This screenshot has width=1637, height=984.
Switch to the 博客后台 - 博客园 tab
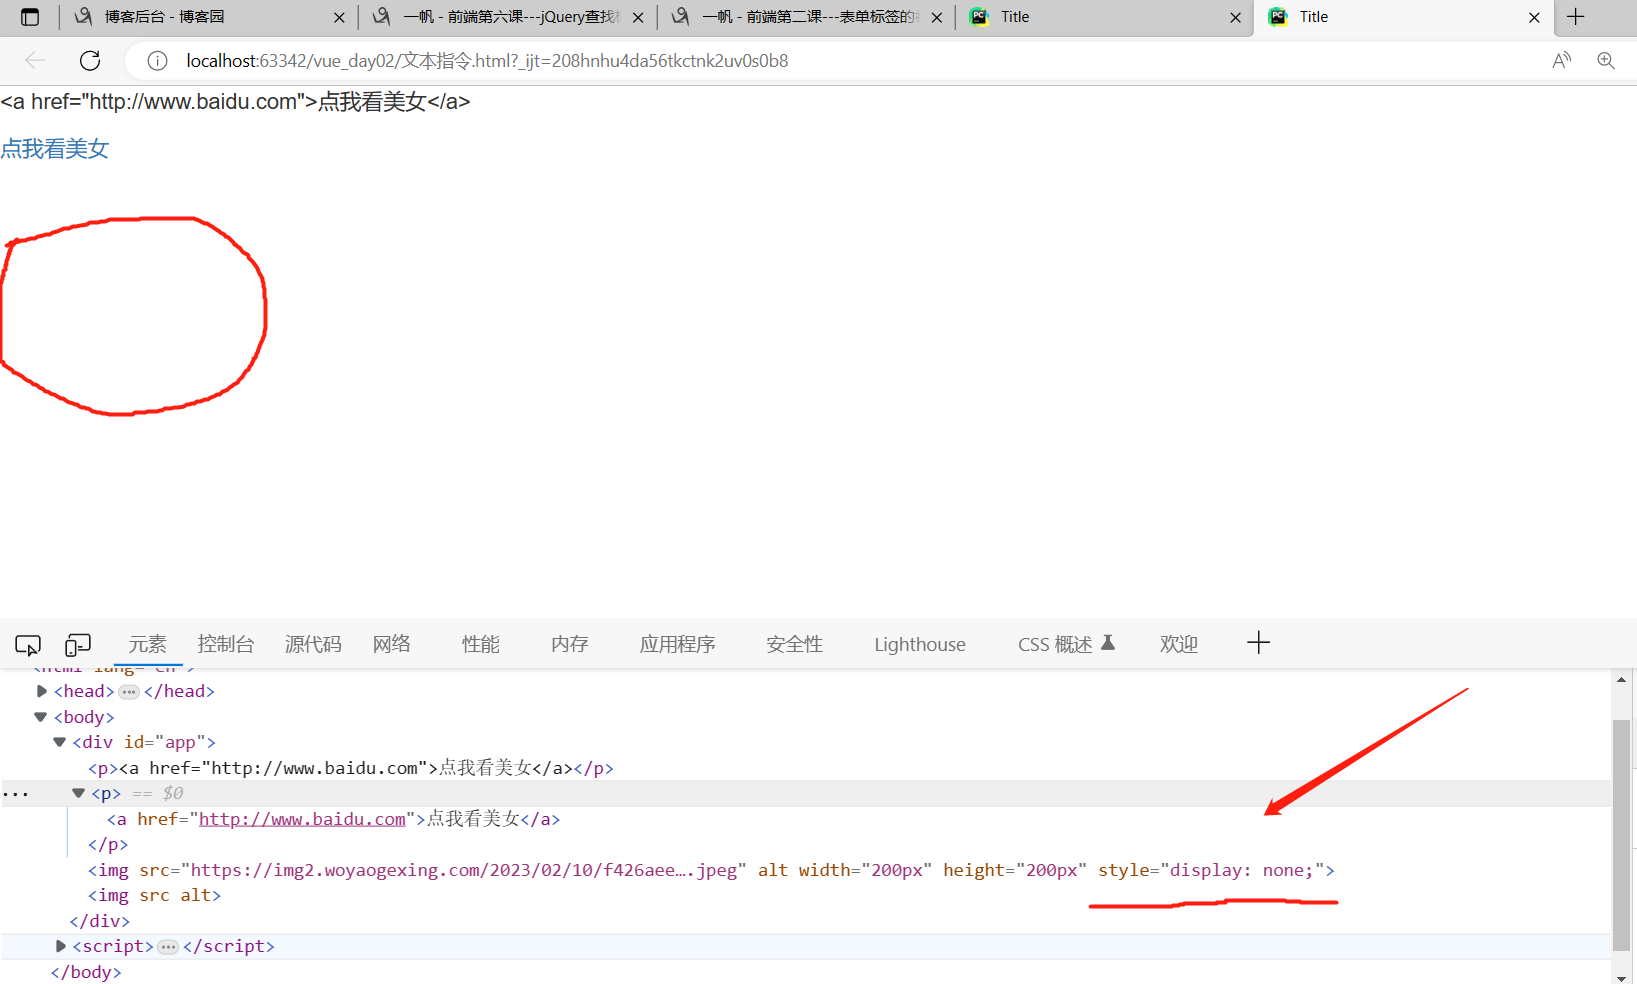coord(210,17)
